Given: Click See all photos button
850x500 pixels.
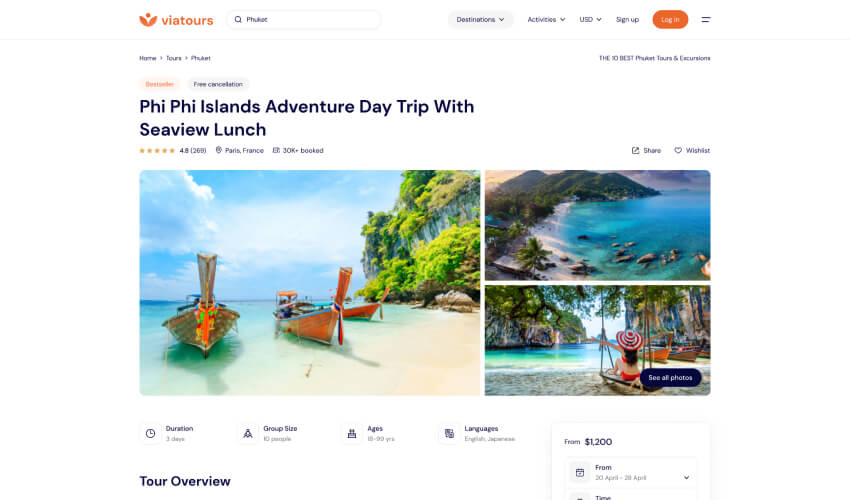Looking at the screenshot, I should coord(670,377).
